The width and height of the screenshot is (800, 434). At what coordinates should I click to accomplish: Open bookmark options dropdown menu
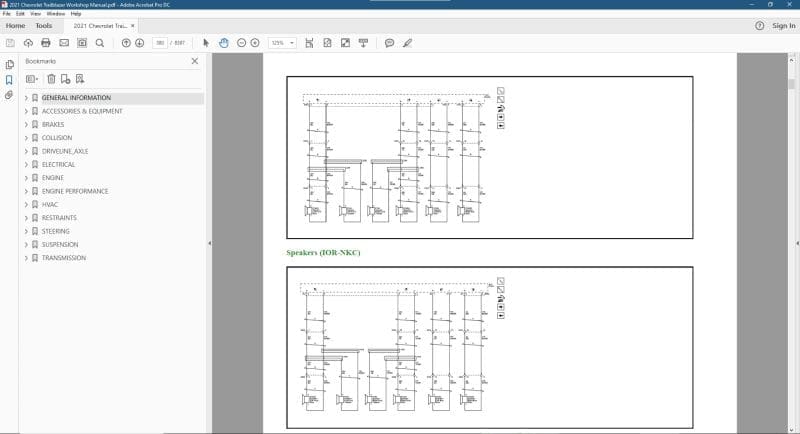click(32, 79)
